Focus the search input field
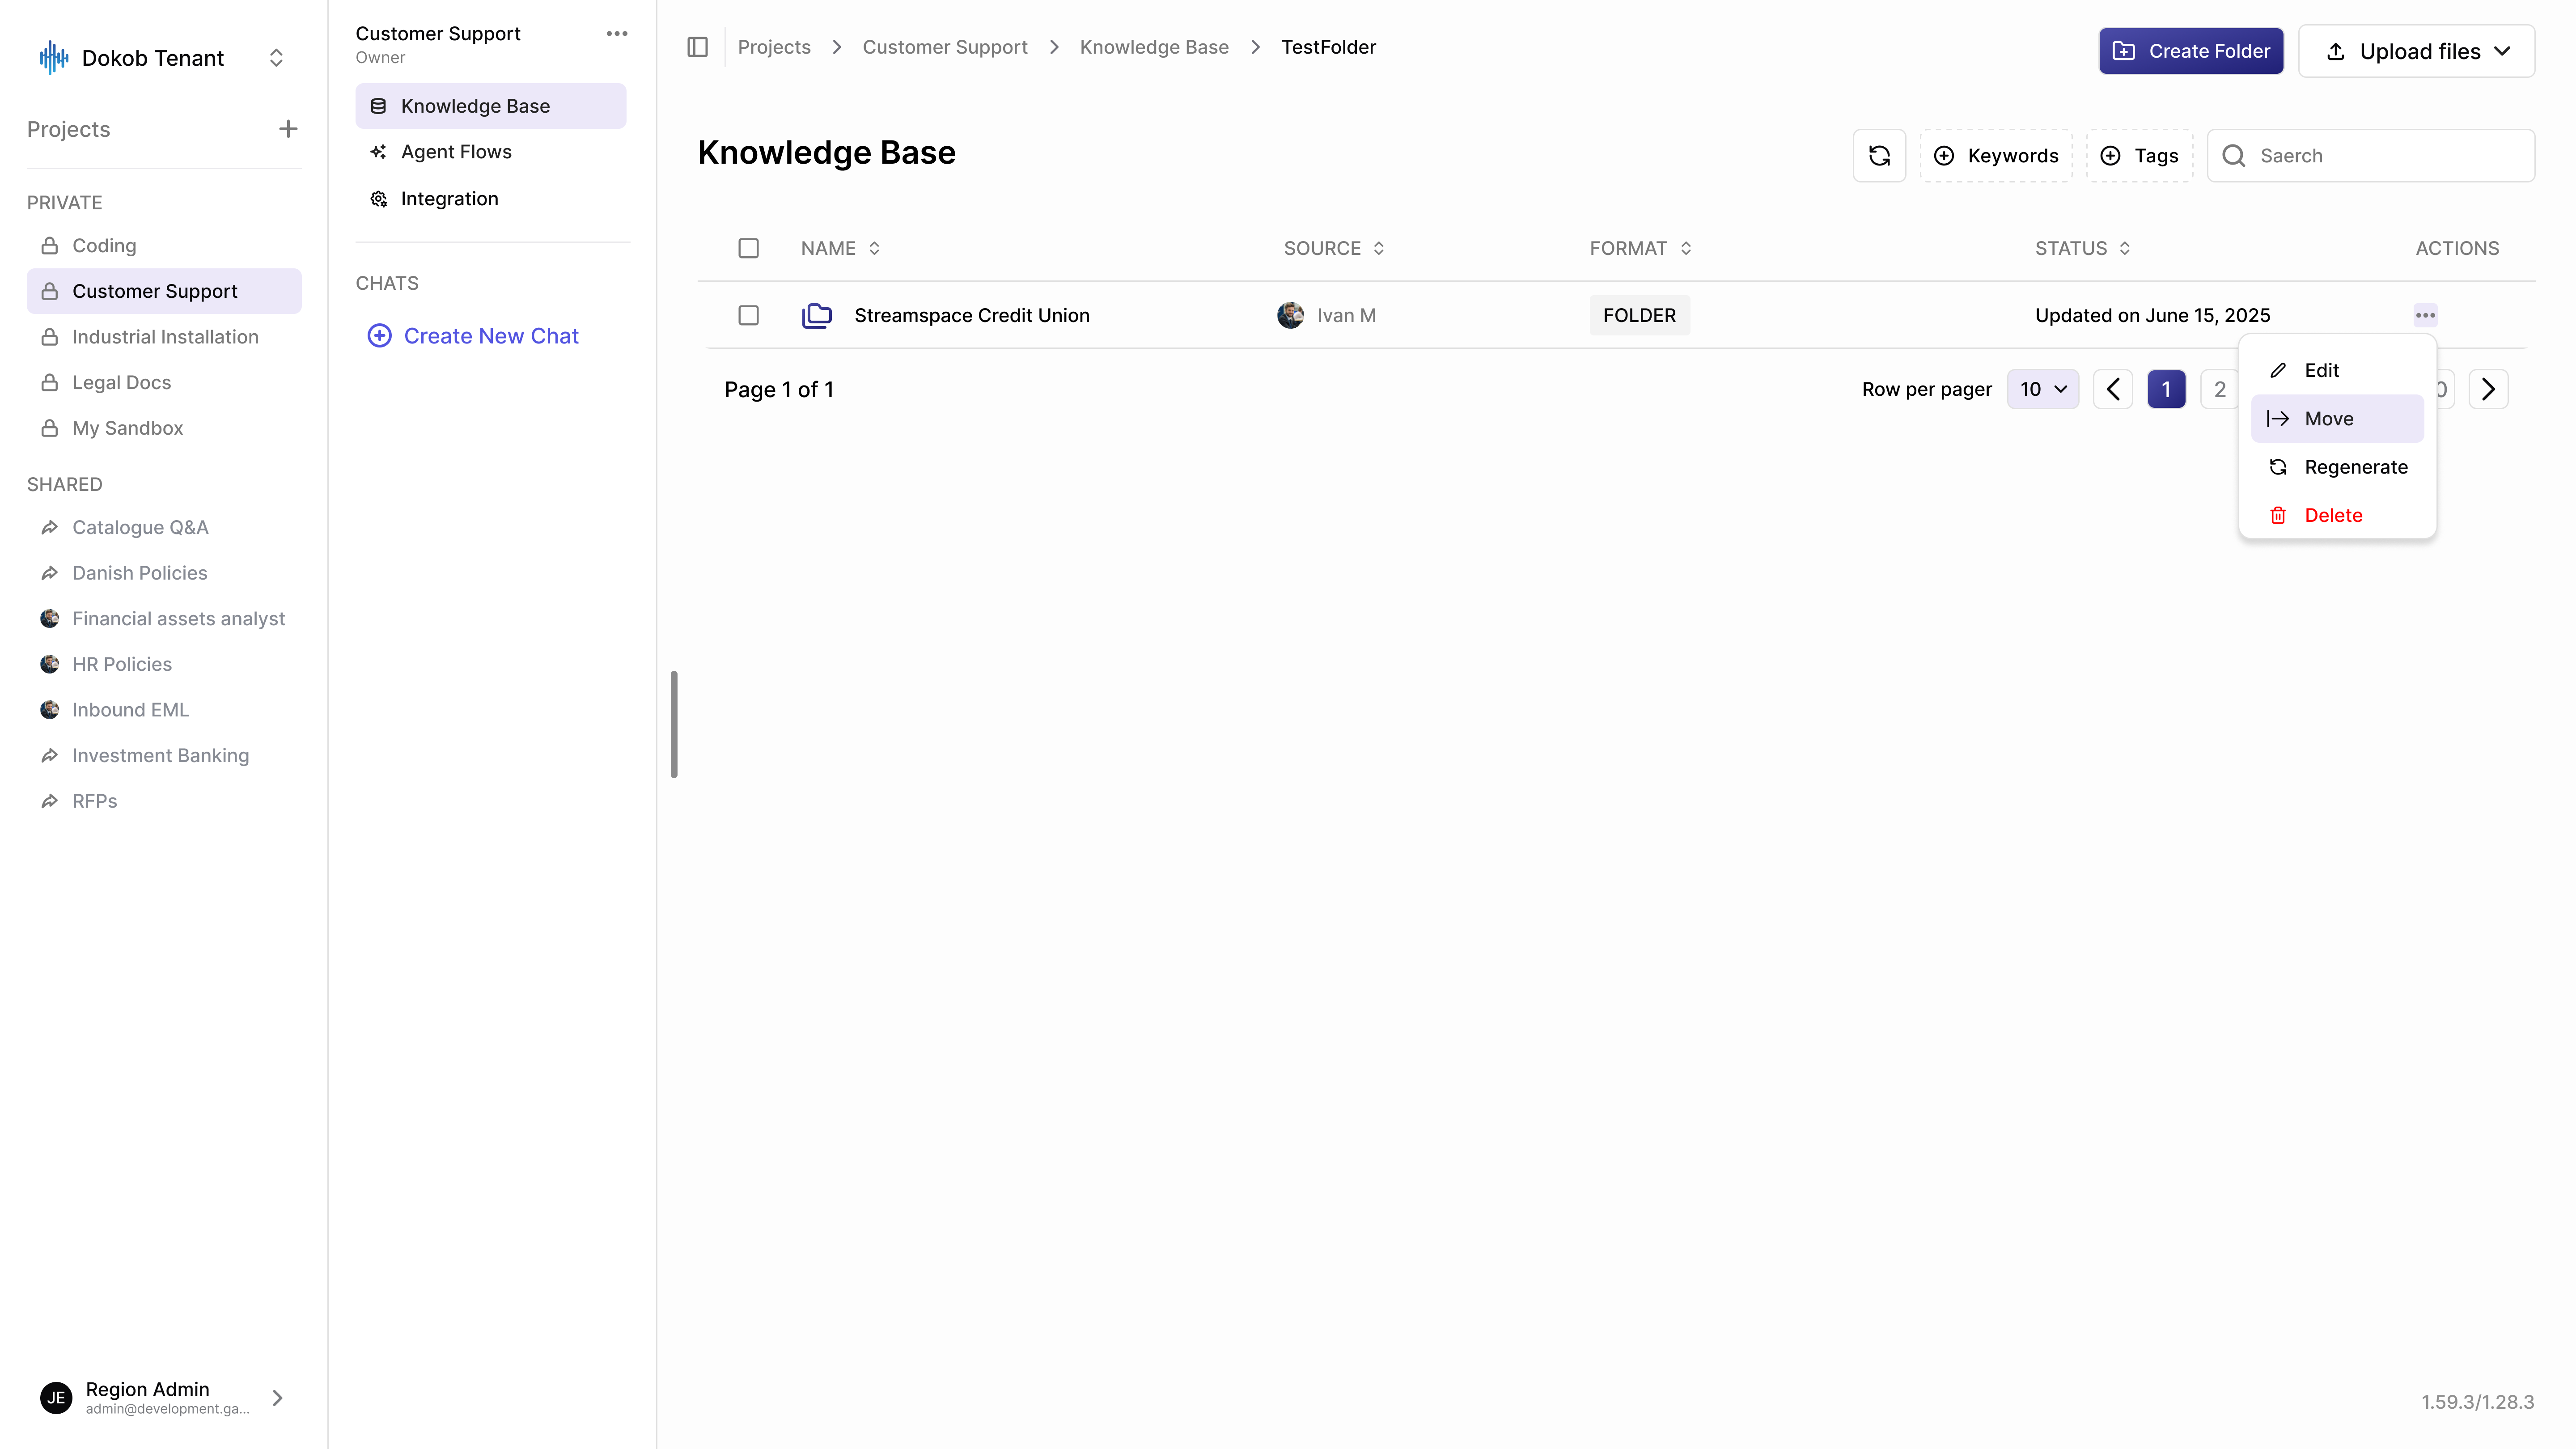Image resolution: width=2576 pixels, height=1449 pixels. point(2371,156)
